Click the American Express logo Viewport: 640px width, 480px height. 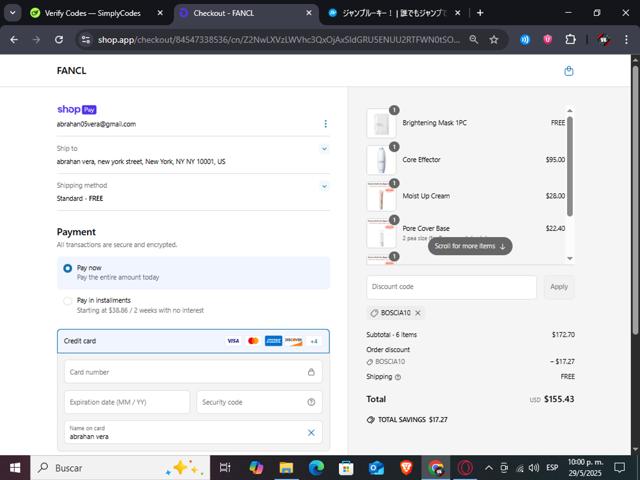pos(273,341)
